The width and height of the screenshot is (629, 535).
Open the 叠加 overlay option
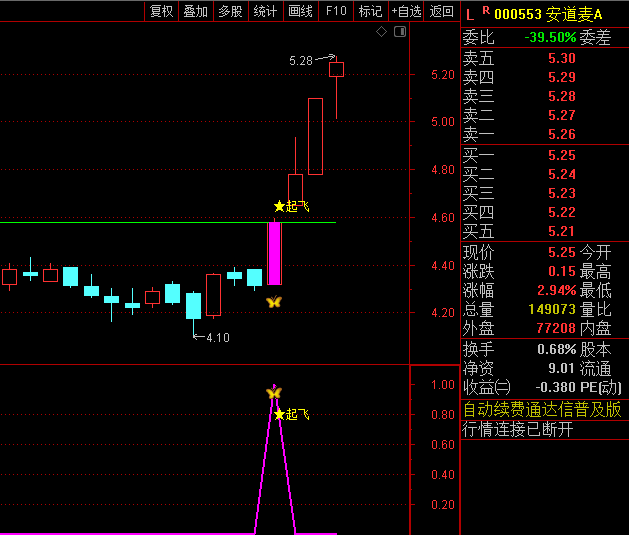(196, 11)
